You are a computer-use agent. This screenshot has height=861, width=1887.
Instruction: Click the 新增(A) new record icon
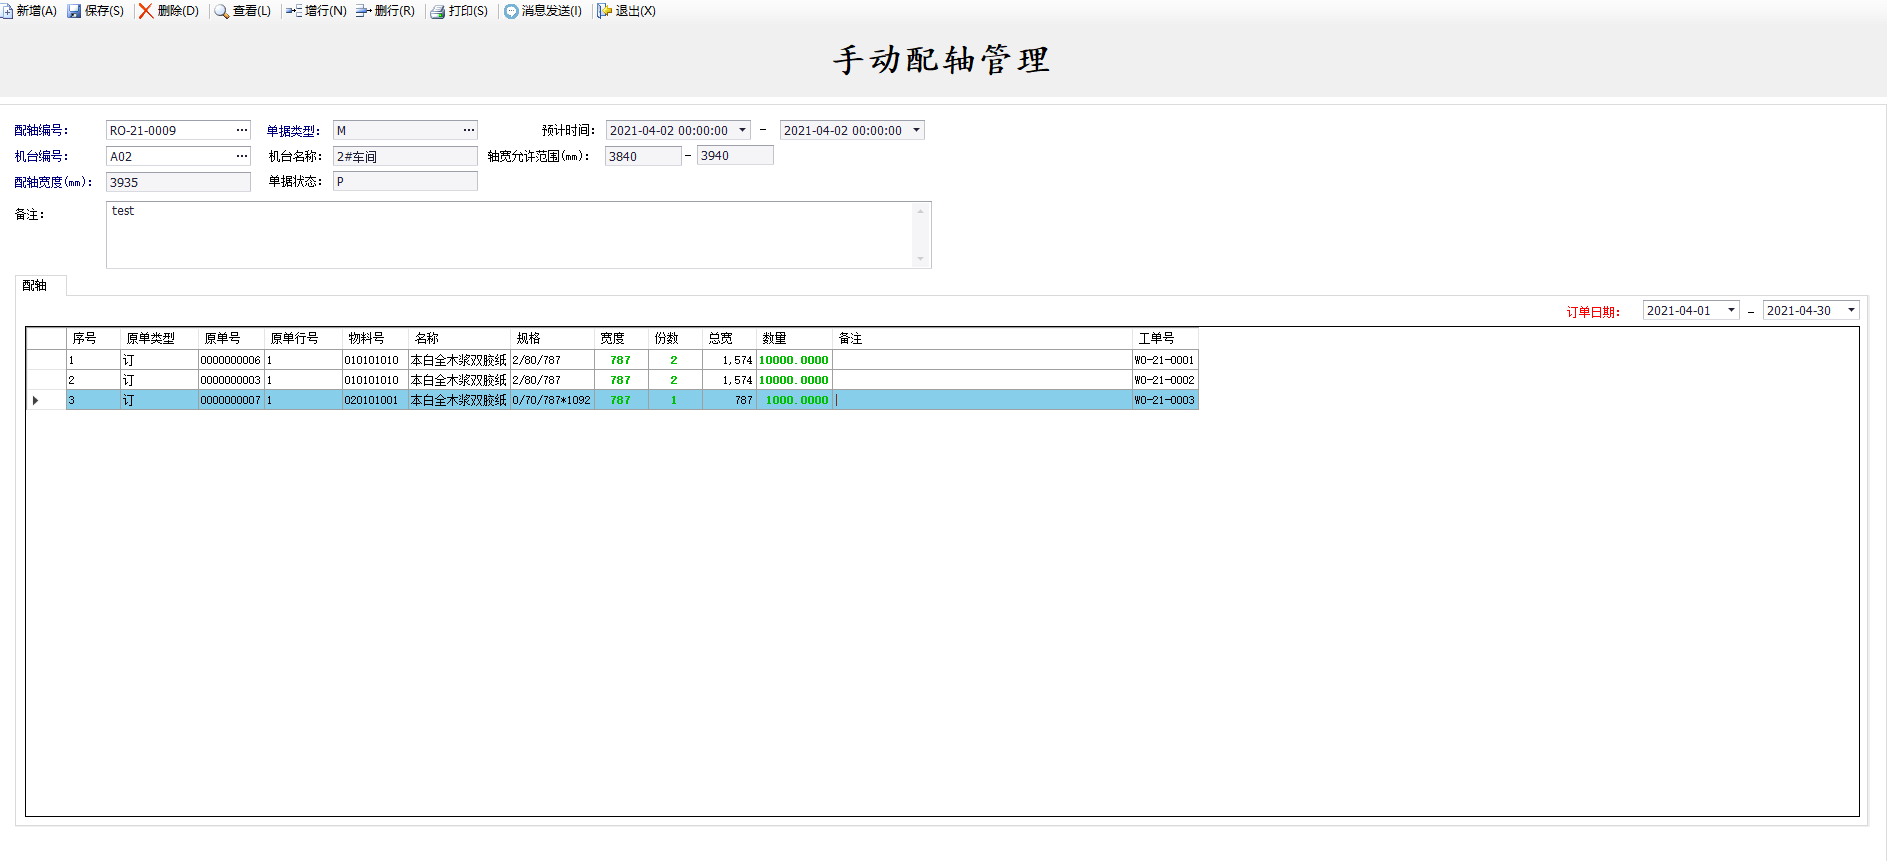6,11
